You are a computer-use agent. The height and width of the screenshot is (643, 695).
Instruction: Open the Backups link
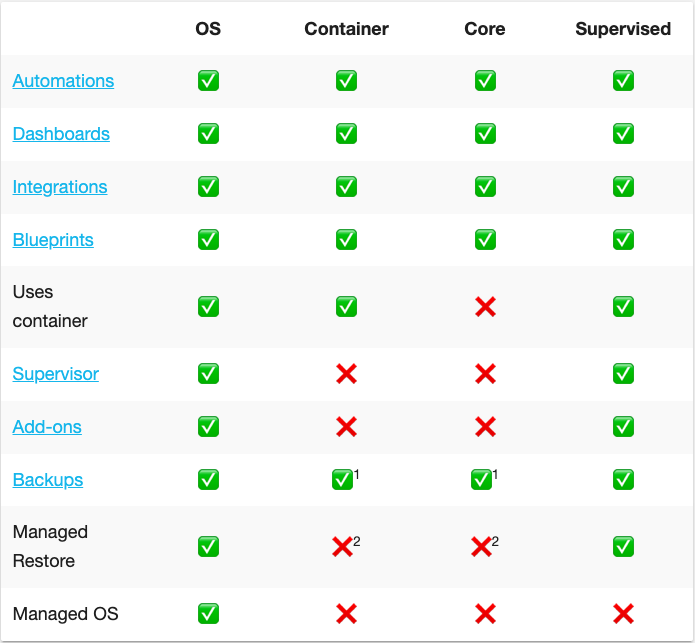pos(48,480)
